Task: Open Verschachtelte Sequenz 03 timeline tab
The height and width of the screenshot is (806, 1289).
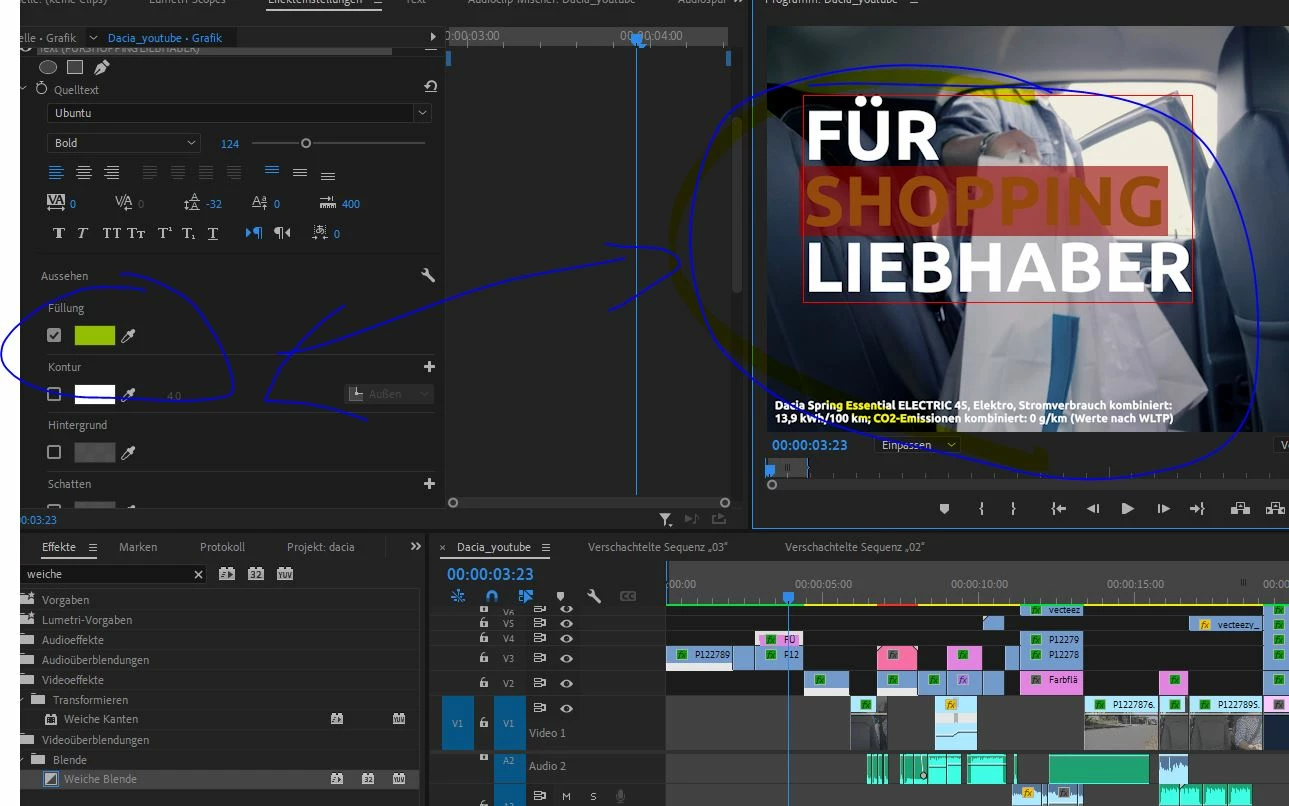Action: [657, 547]
